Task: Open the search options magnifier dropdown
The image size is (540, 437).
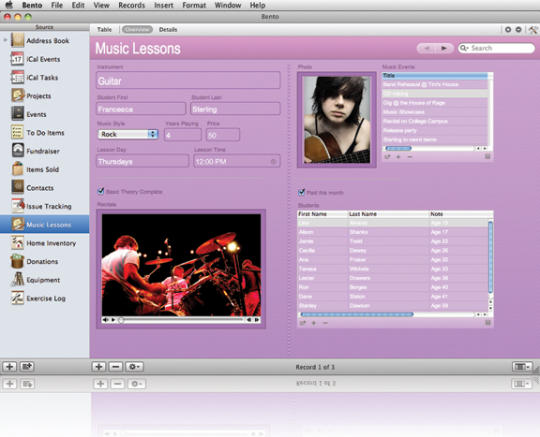Action: click(464, 48)
